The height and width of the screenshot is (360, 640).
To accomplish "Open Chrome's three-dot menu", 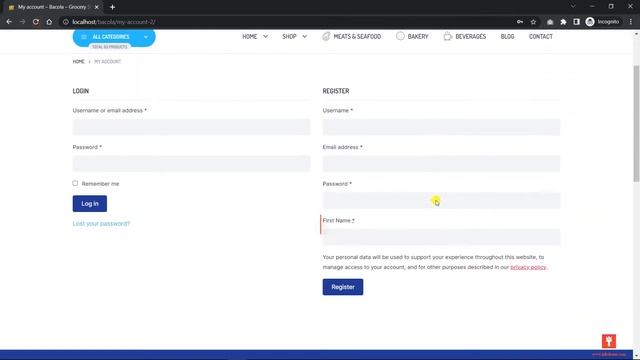I will [x=631, y=22].
